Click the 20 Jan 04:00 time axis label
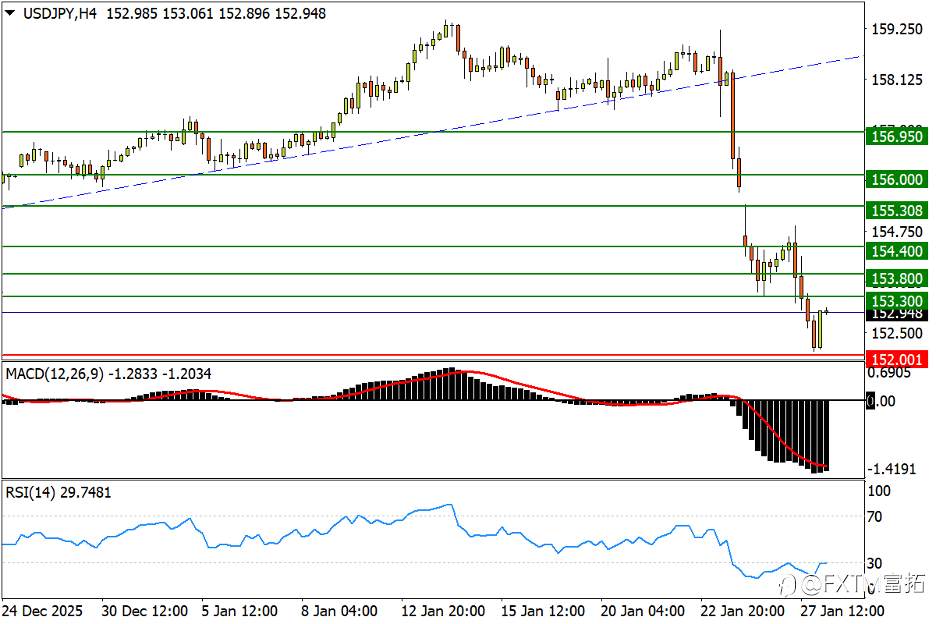 [642, 611]
